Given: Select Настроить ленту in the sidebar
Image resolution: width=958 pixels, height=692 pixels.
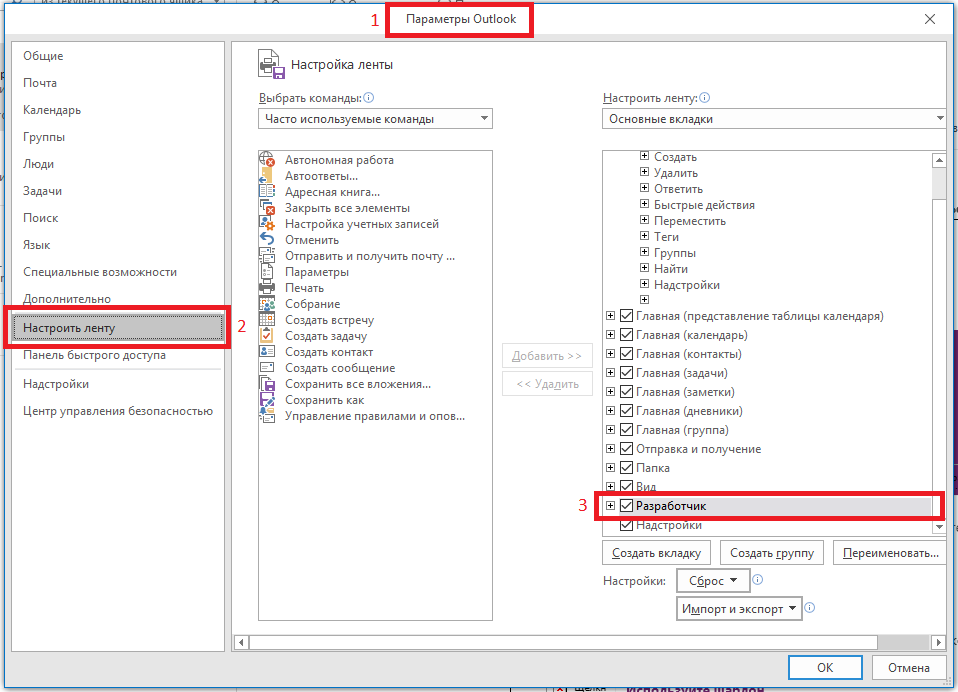Looking at the screenshot, I should 117,328.
